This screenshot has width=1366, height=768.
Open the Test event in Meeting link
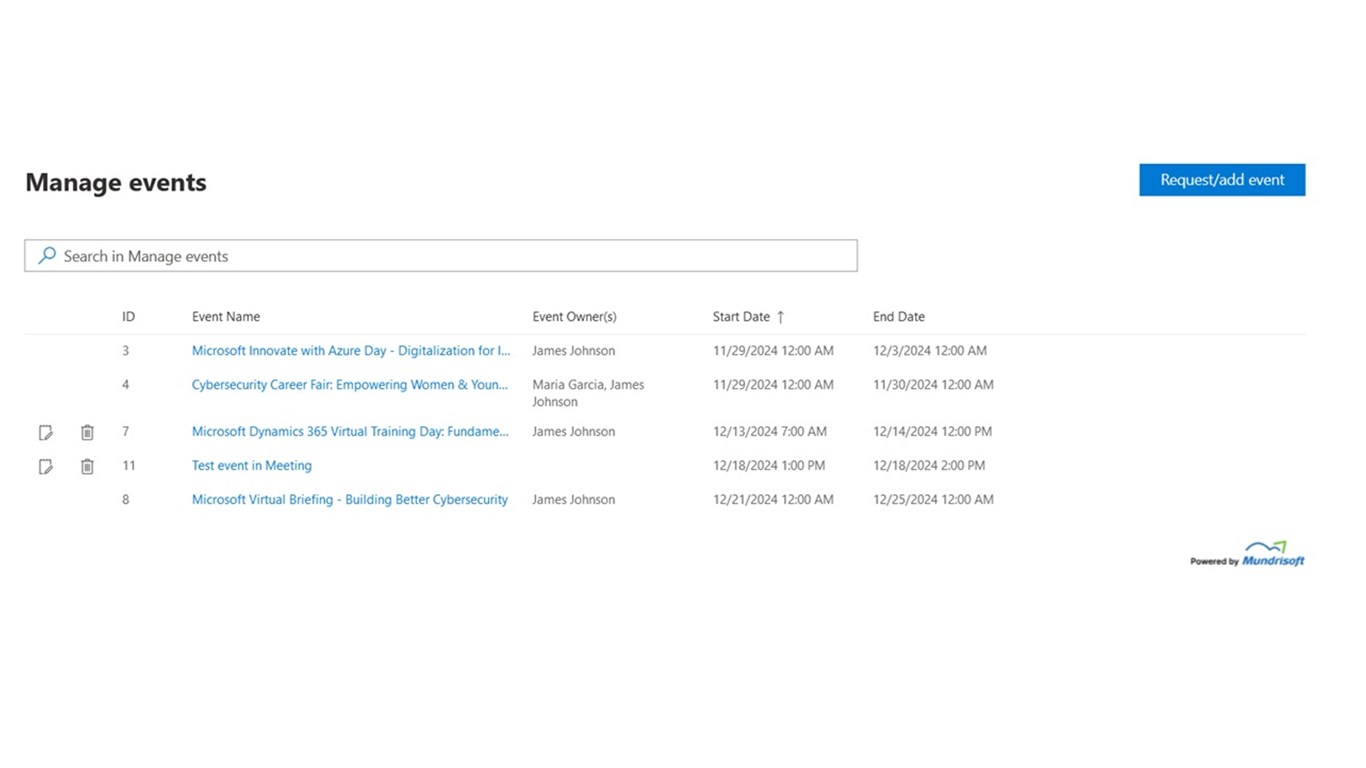pyautogui.click(x=252, y=466)
